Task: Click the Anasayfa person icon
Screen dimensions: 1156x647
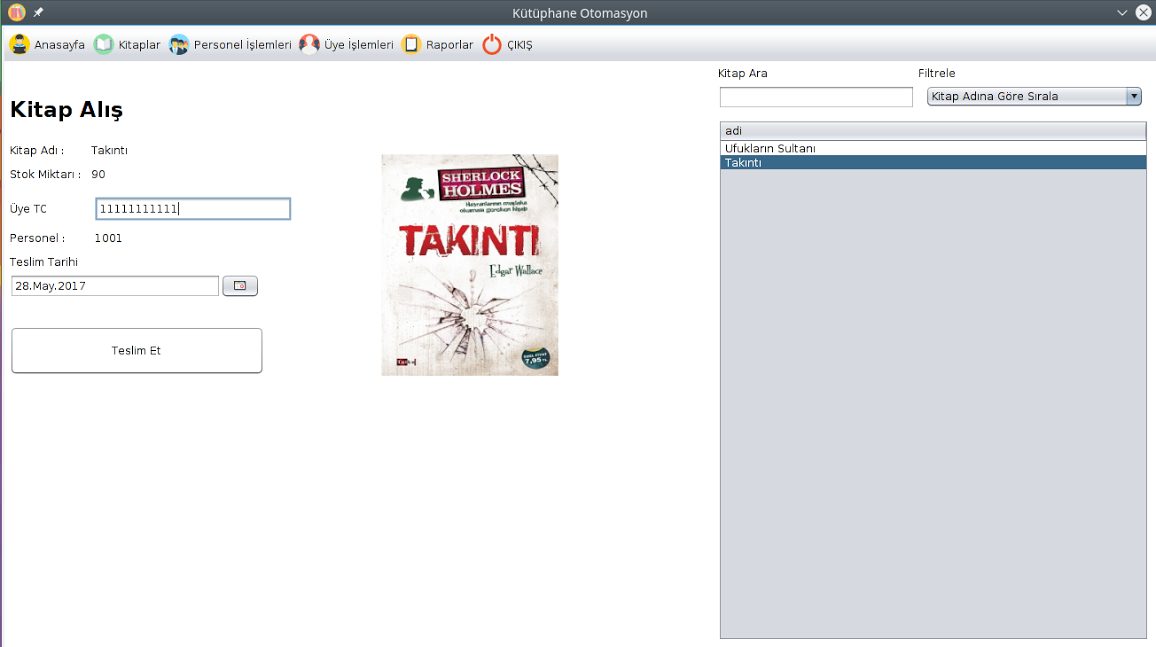Action: (19, 44)
